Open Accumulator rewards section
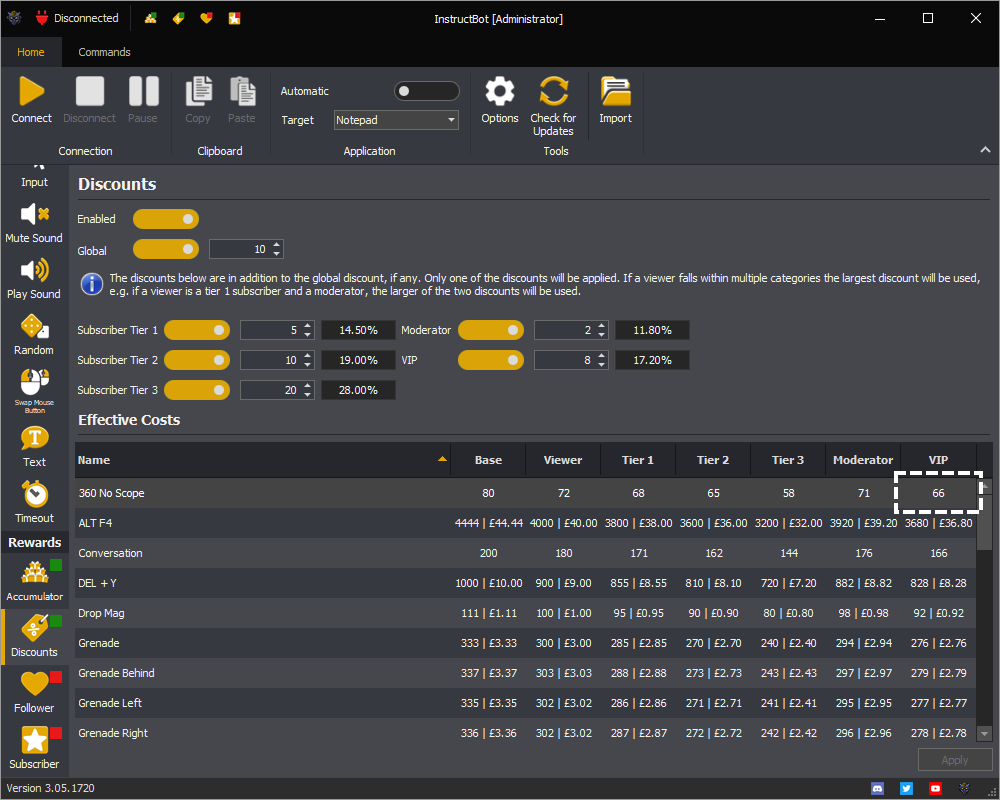 (34, 581)
